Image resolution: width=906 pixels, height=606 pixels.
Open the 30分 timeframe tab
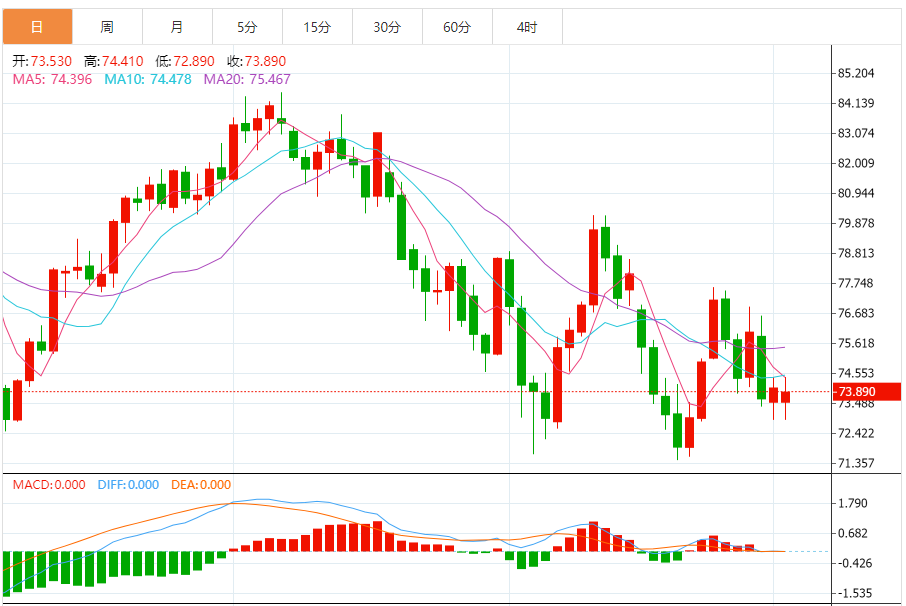[x=387, y=27]
